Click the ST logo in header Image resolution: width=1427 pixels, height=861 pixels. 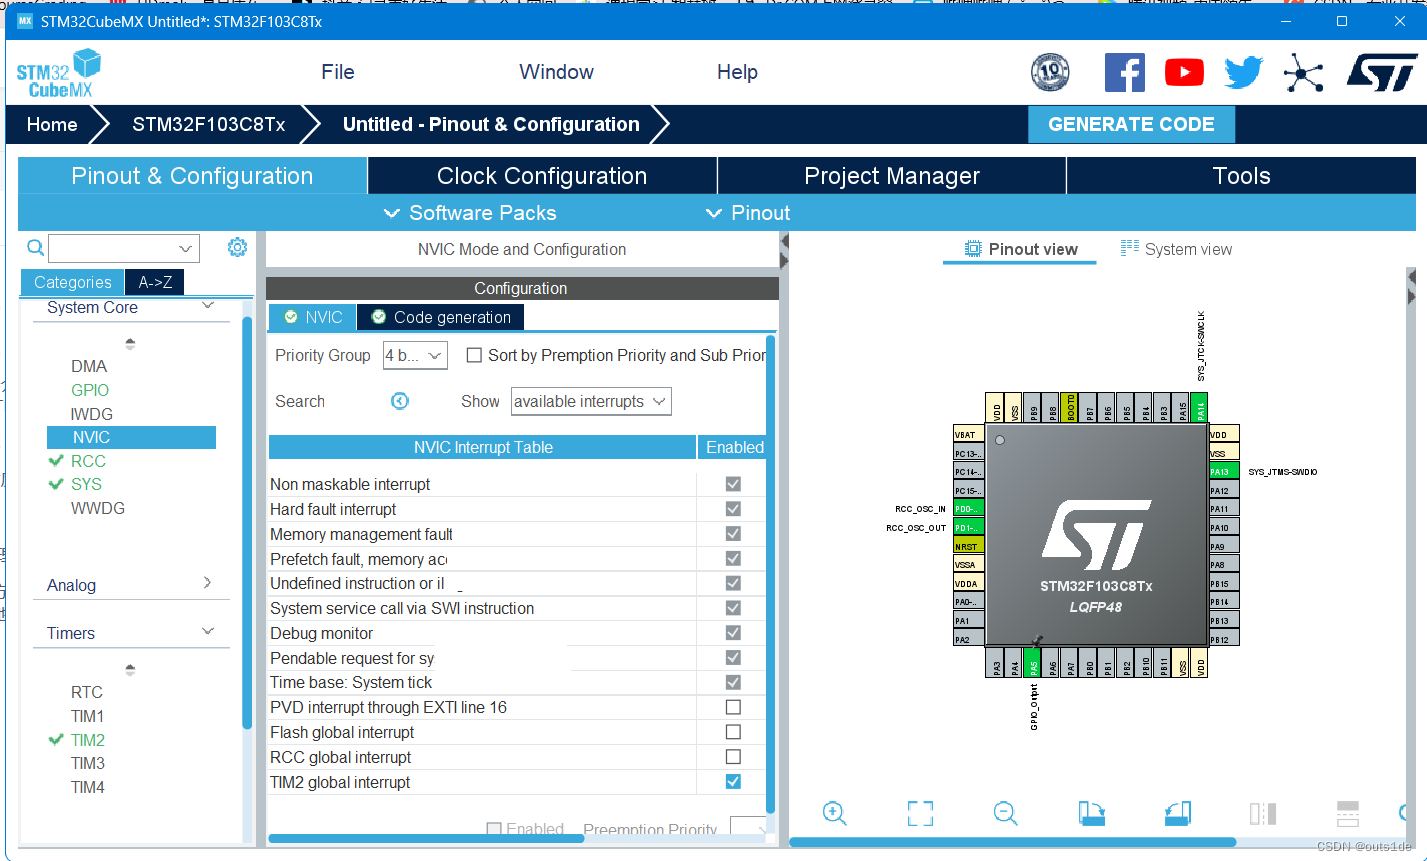coord(1381,72)
